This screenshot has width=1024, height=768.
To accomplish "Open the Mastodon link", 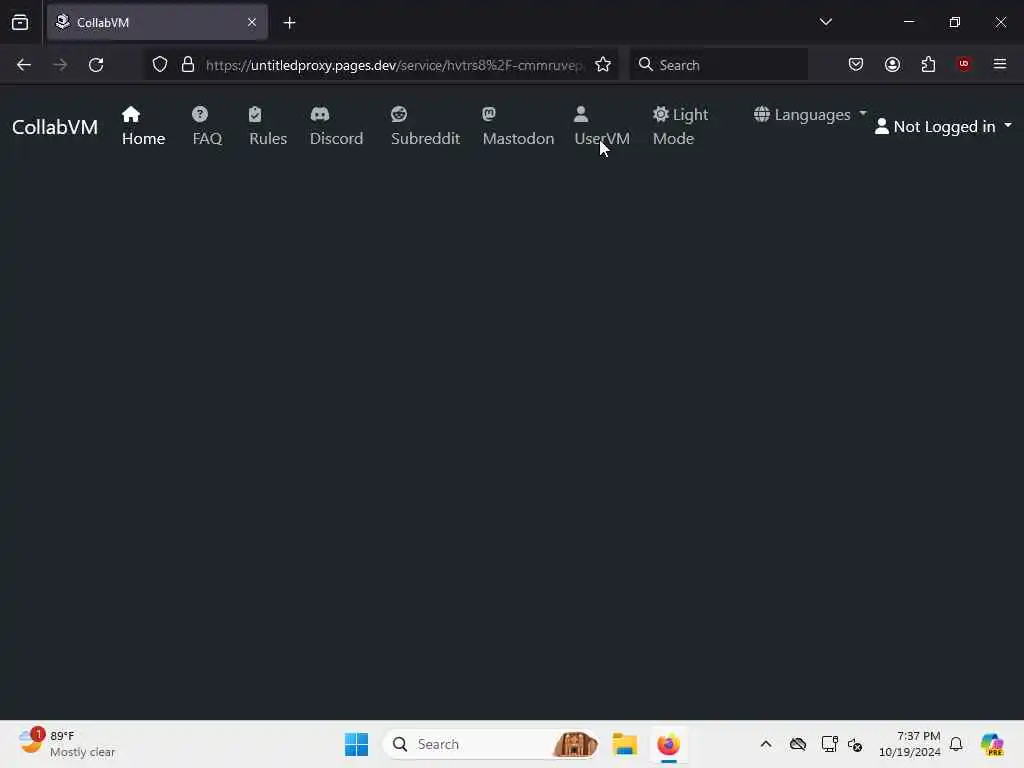I will click(518, 126).
